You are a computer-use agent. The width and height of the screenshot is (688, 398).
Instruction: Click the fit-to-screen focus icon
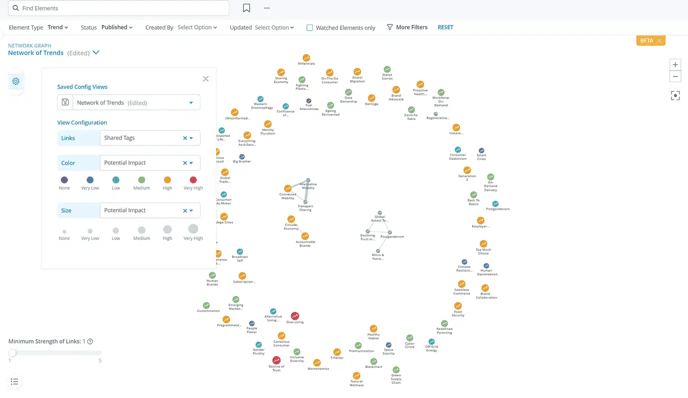pyautogui.click(x=675, y=96)
